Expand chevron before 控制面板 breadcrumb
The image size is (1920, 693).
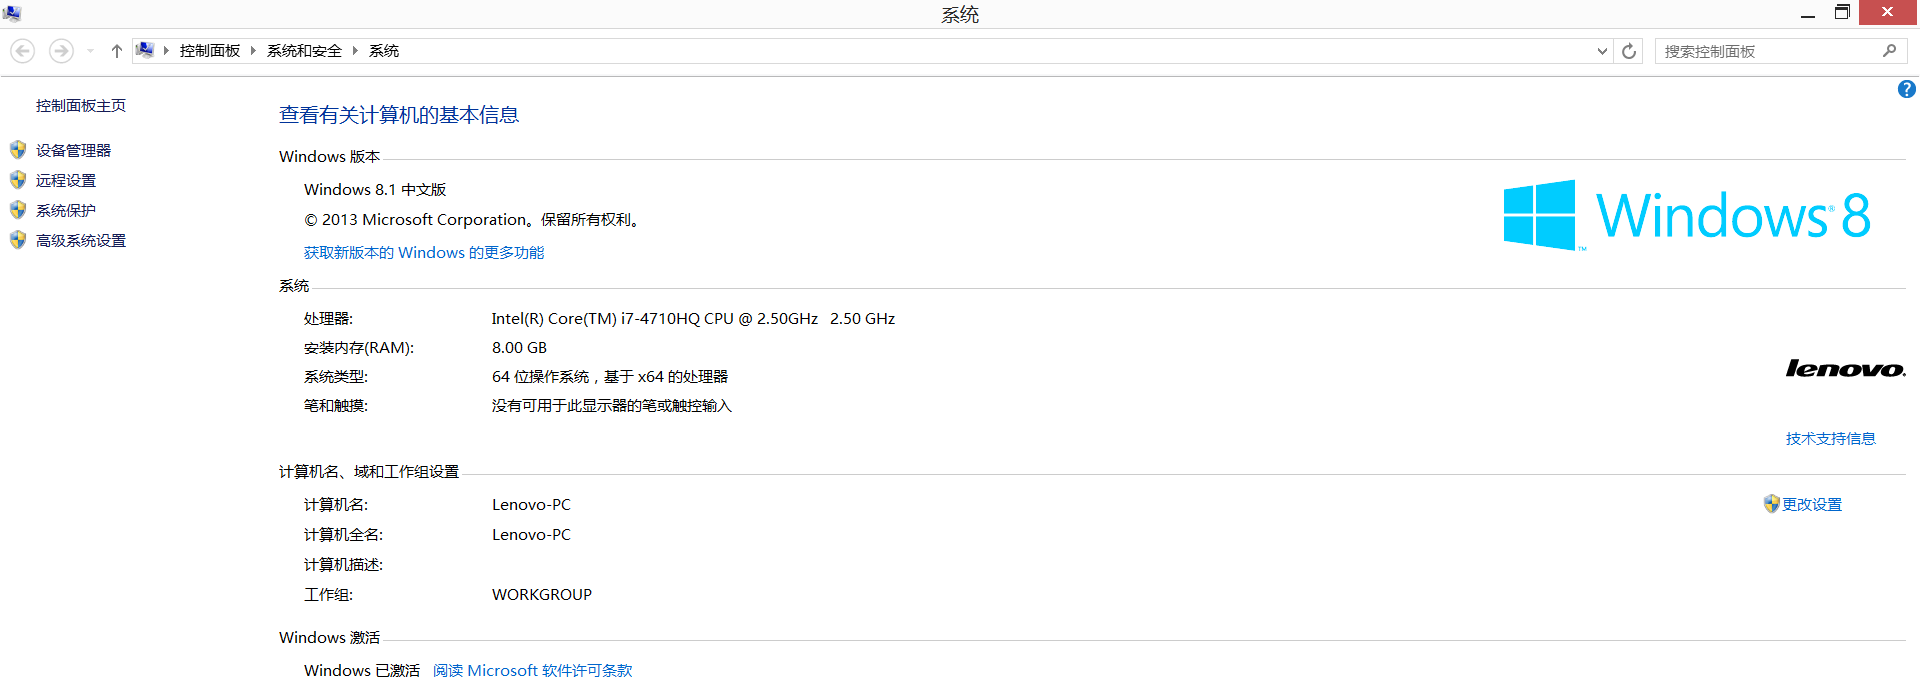pyautogui.click(x=166, y=51)
